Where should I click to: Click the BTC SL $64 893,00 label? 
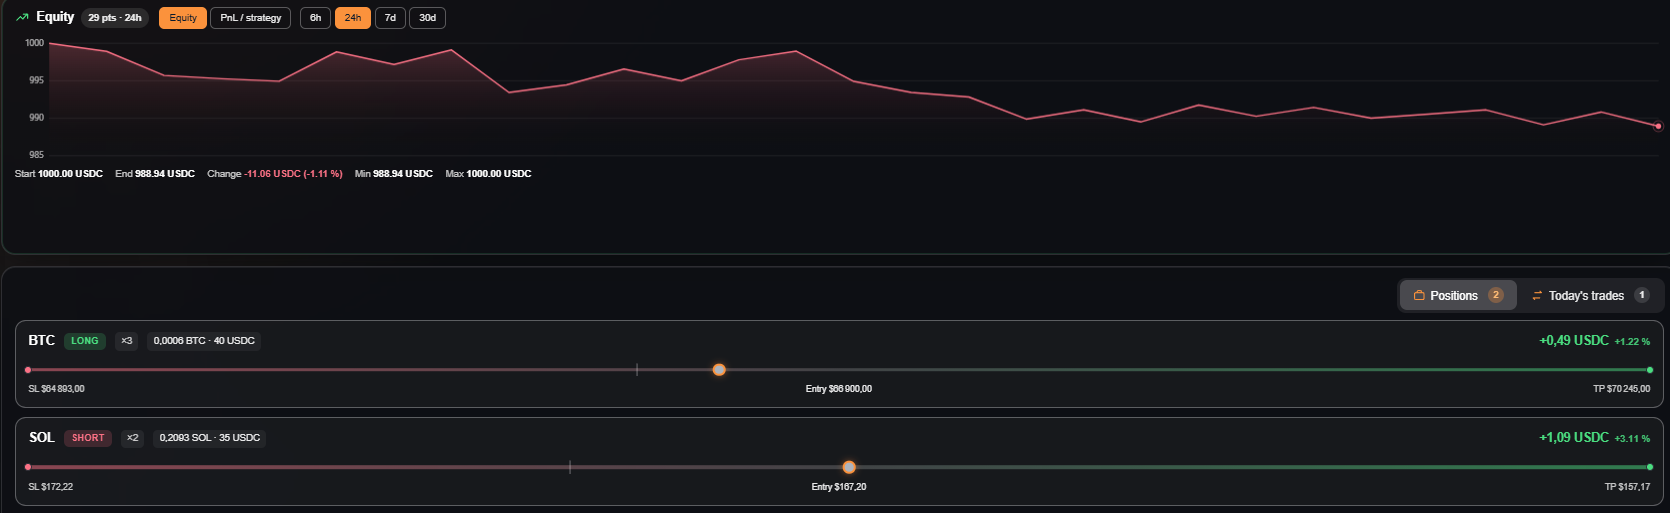pos(56,389)
